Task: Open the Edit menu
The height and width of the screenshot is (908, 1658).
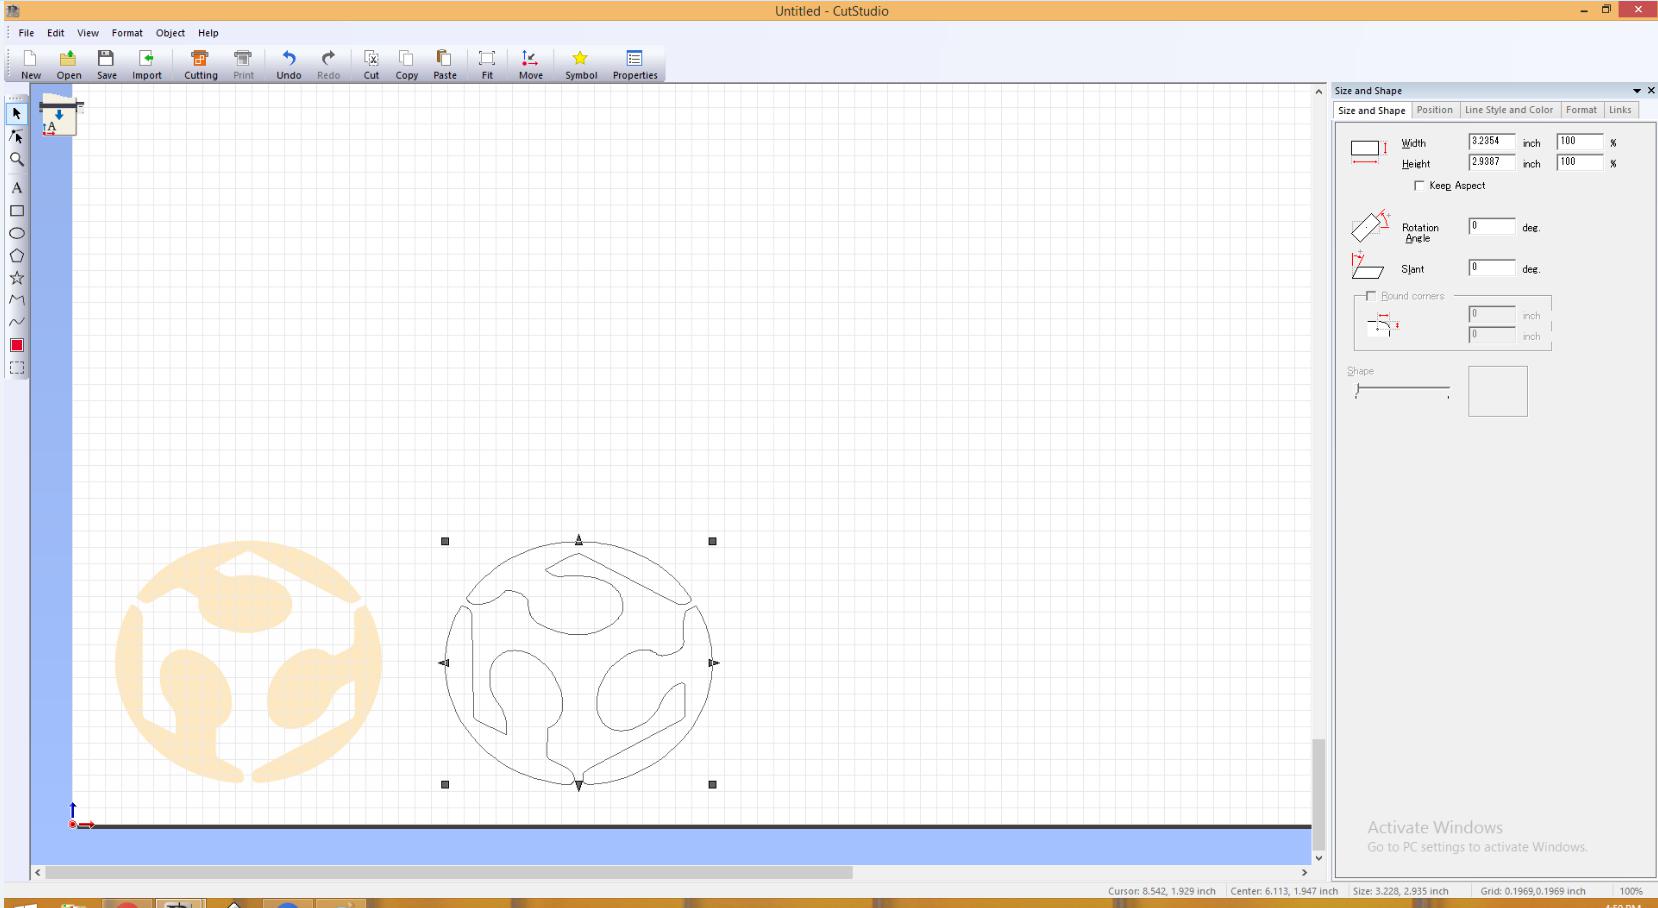Action: [x=56, y=33]
